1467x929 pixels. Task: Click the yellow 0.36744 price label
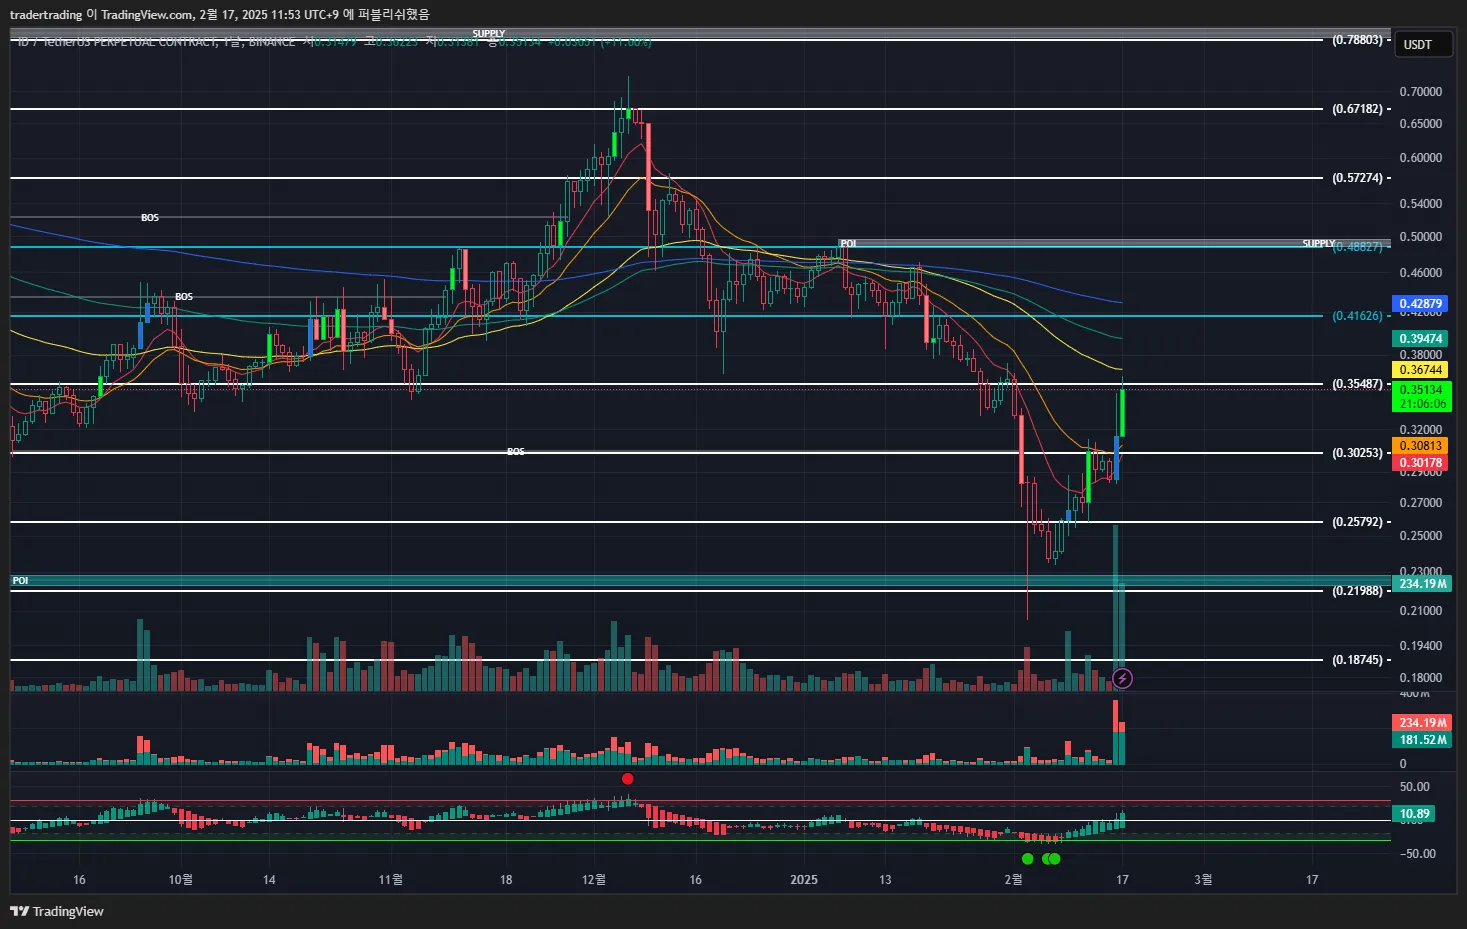[1420, 370]
